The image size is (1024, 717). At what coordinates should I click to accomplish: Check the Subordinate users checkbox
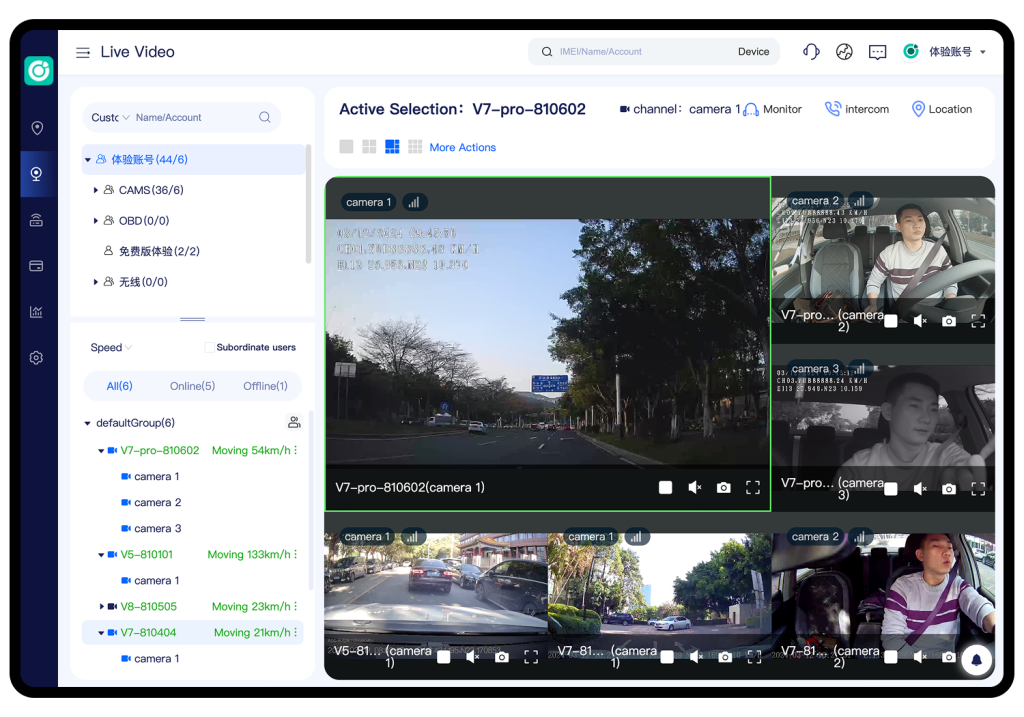pos(209,347)
